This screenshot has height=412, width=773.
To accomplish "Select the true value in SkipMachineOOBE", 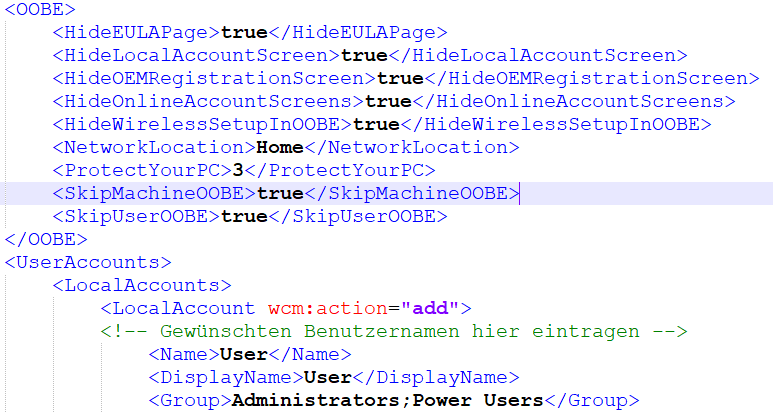I will coord(281,193).
